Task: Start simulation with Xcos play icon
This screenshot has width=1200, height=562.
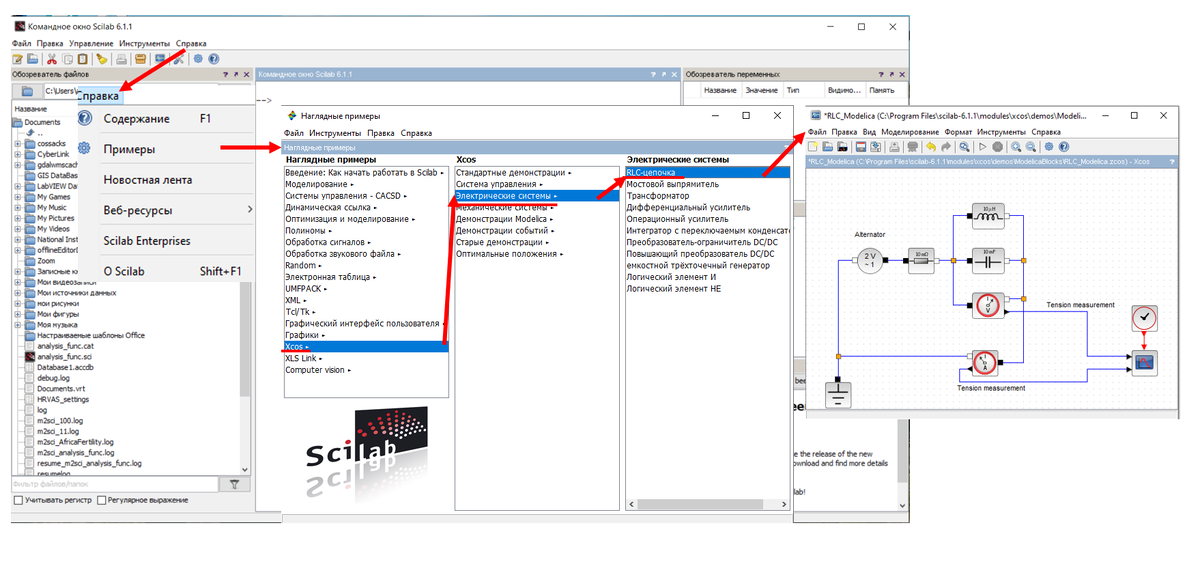Action: tap(982, 146)
